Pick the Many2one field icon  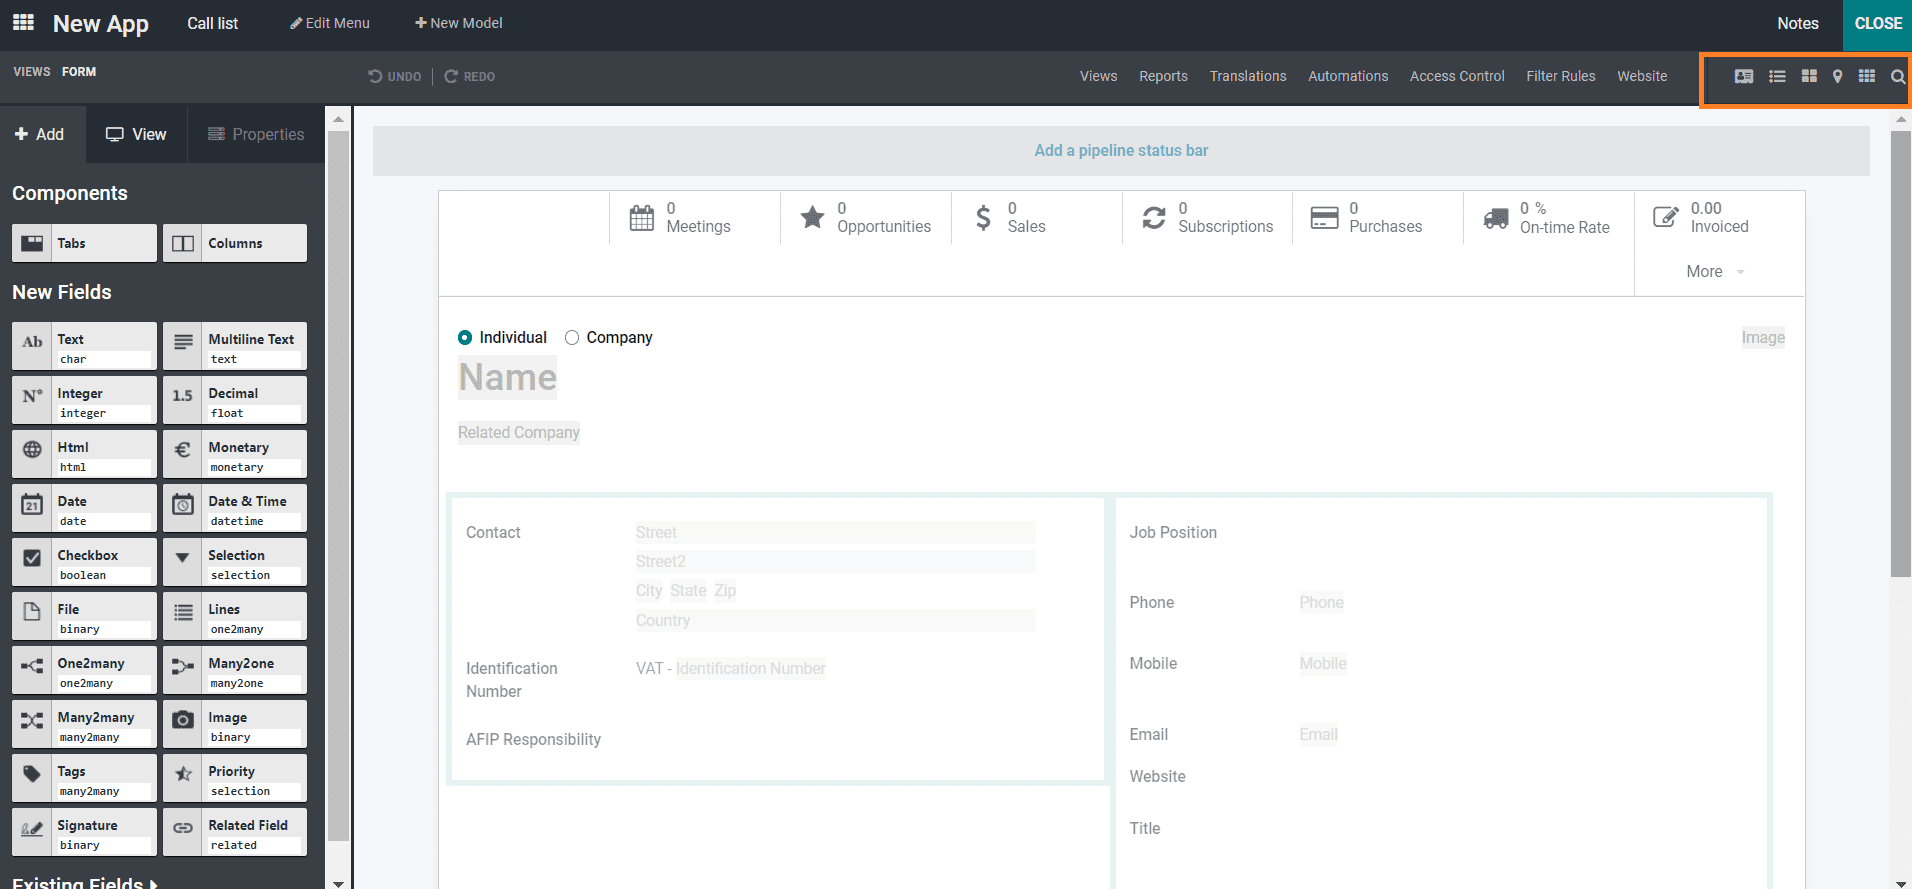point(183,666)
